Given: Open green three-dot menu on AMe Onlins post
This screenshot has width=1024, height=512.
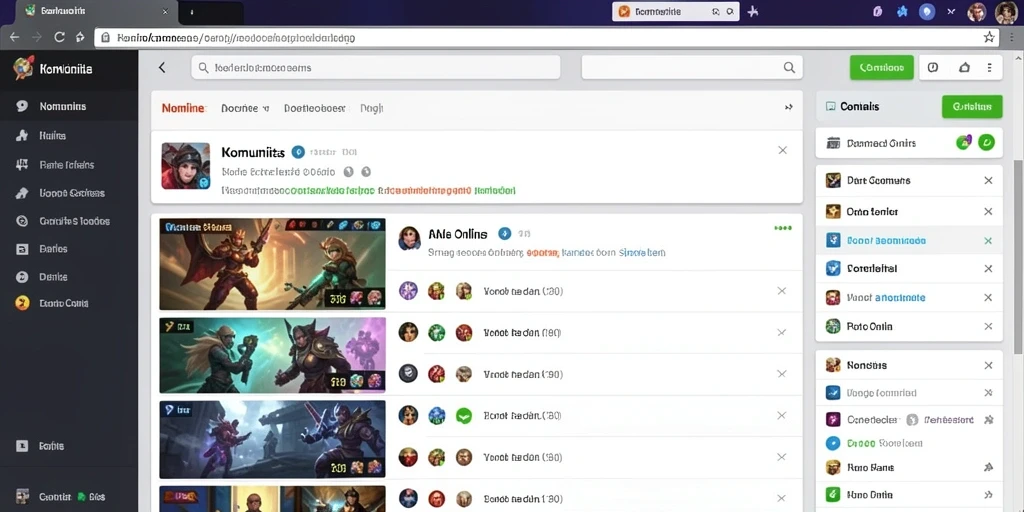Looking at the screenshot, I should (782, 229).
